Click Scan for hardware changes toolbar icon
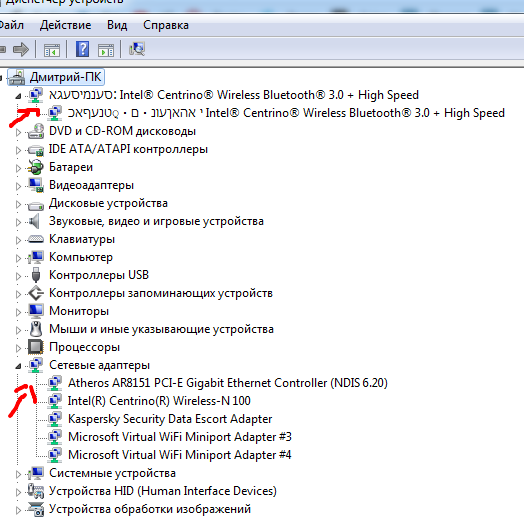 click(x=137, y=49)
